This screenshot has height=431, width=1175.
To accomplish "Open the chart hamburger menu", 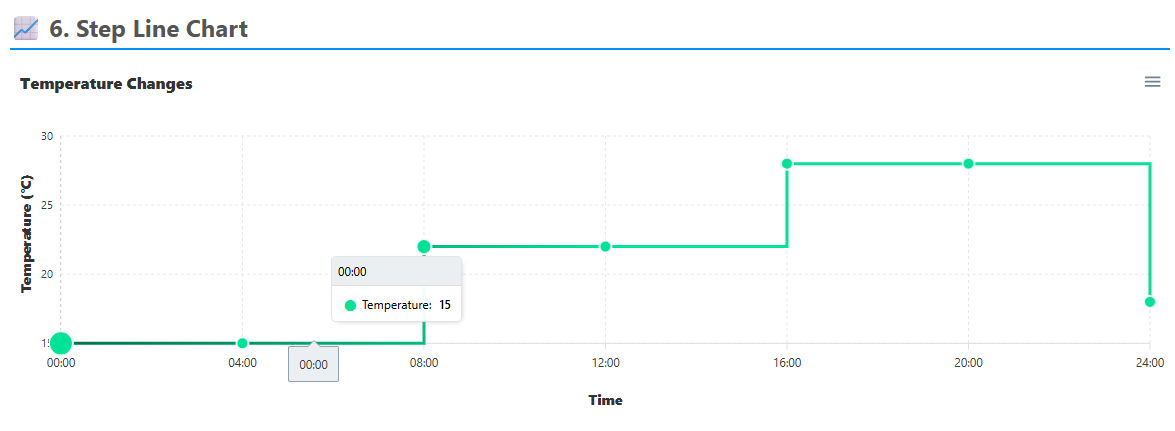I will point(1152,82).
